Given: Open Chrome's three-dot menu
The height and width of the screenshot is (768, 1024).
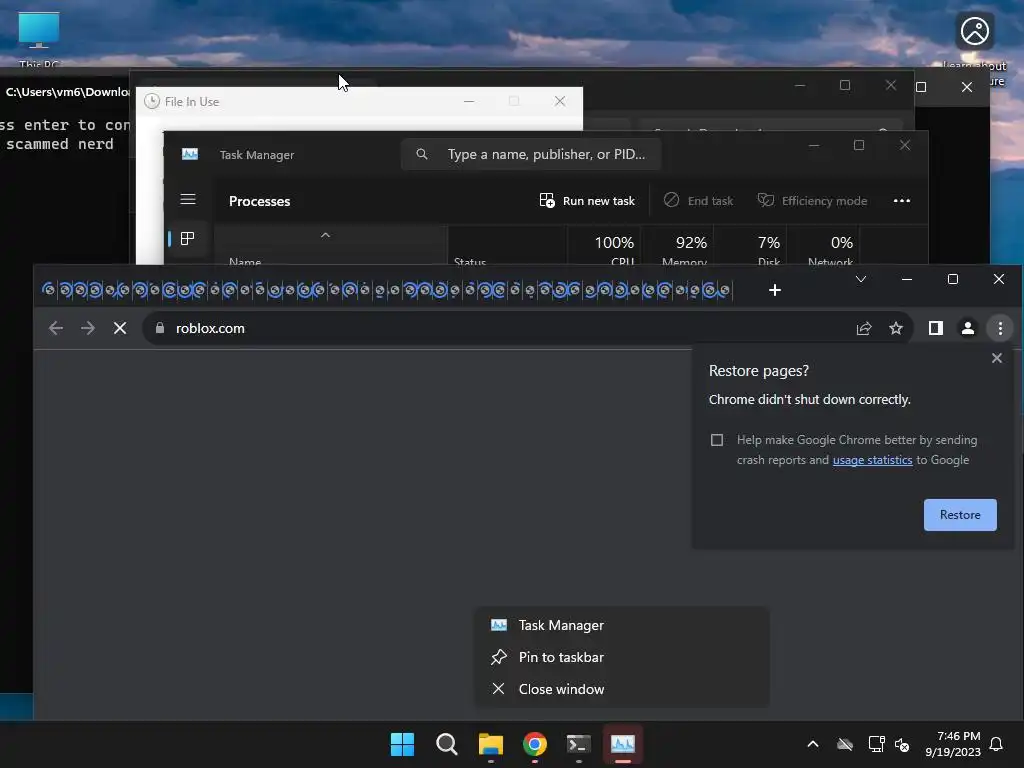Looking at the screenshot, I should pos(1000,328).
